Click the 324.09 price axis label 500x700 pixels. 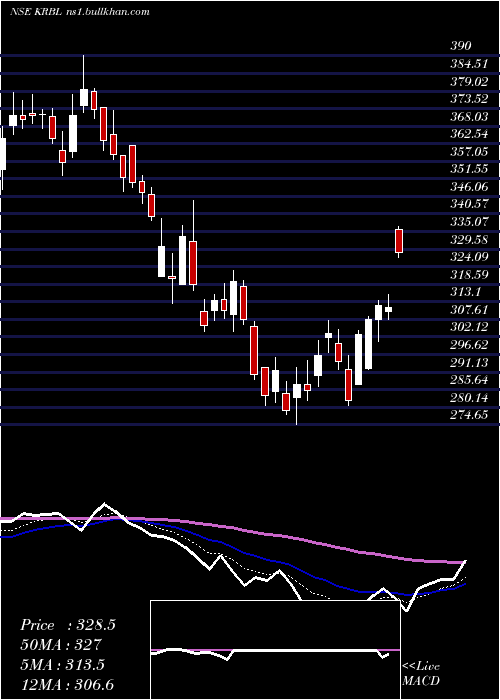click(469, 257)
